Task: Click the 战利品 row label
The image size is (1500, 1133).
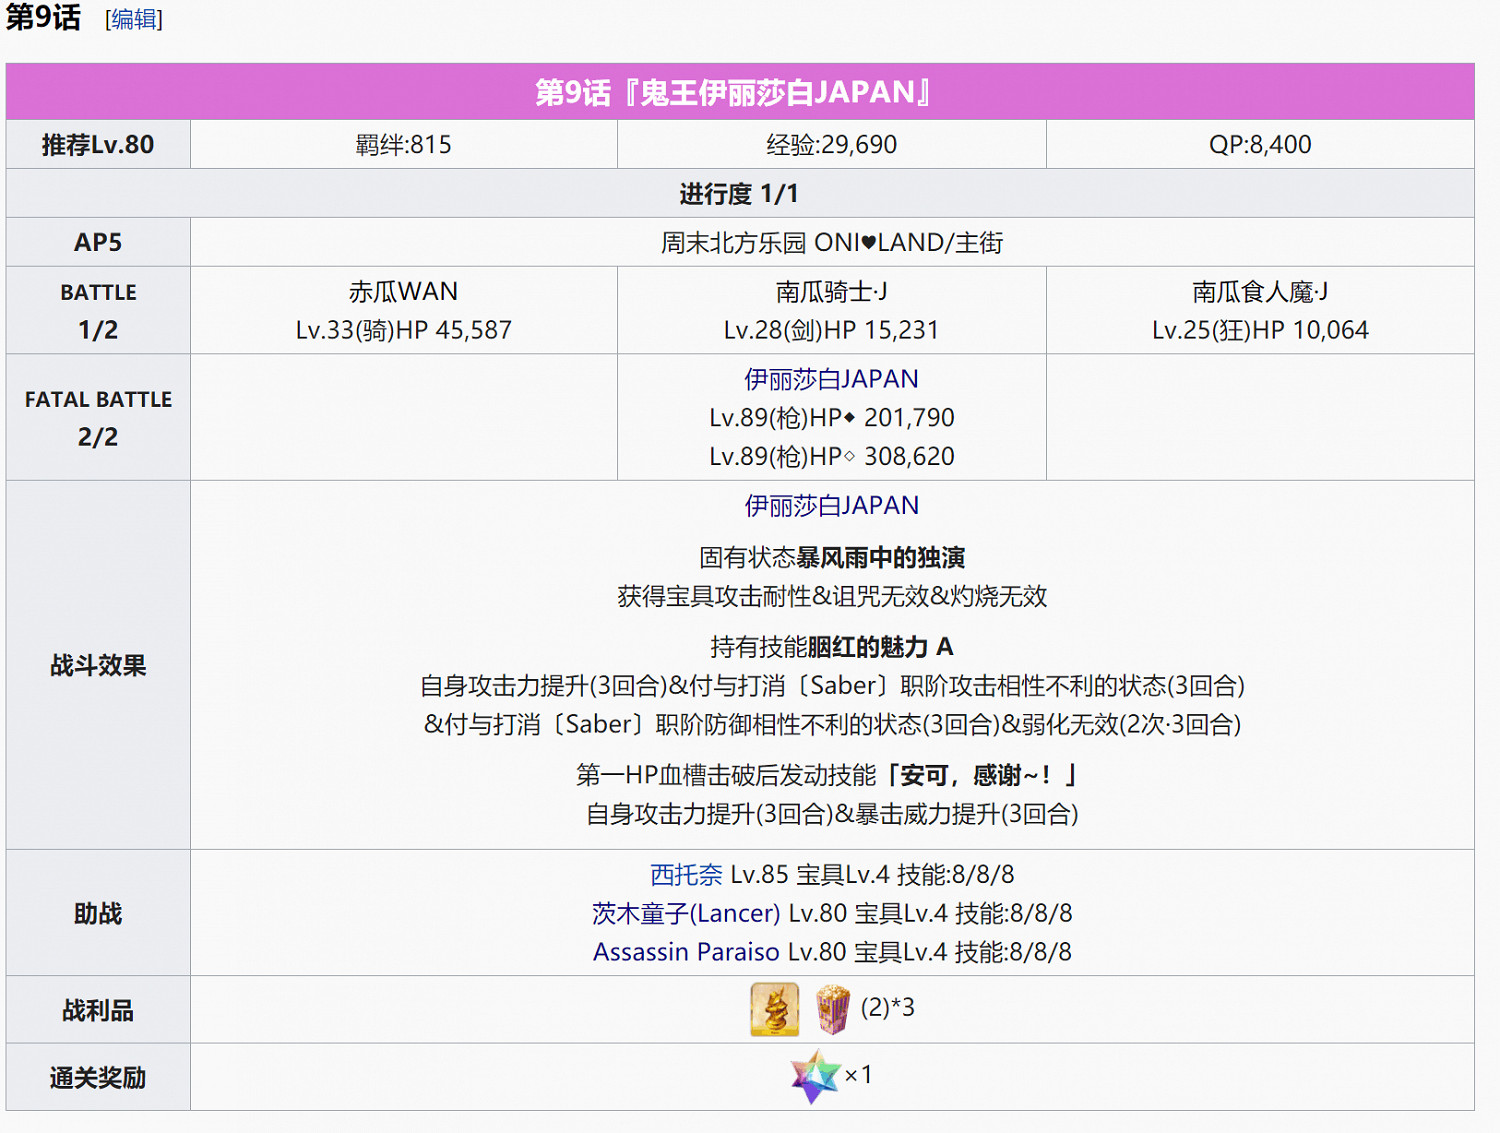Action: coord(97,1008)
